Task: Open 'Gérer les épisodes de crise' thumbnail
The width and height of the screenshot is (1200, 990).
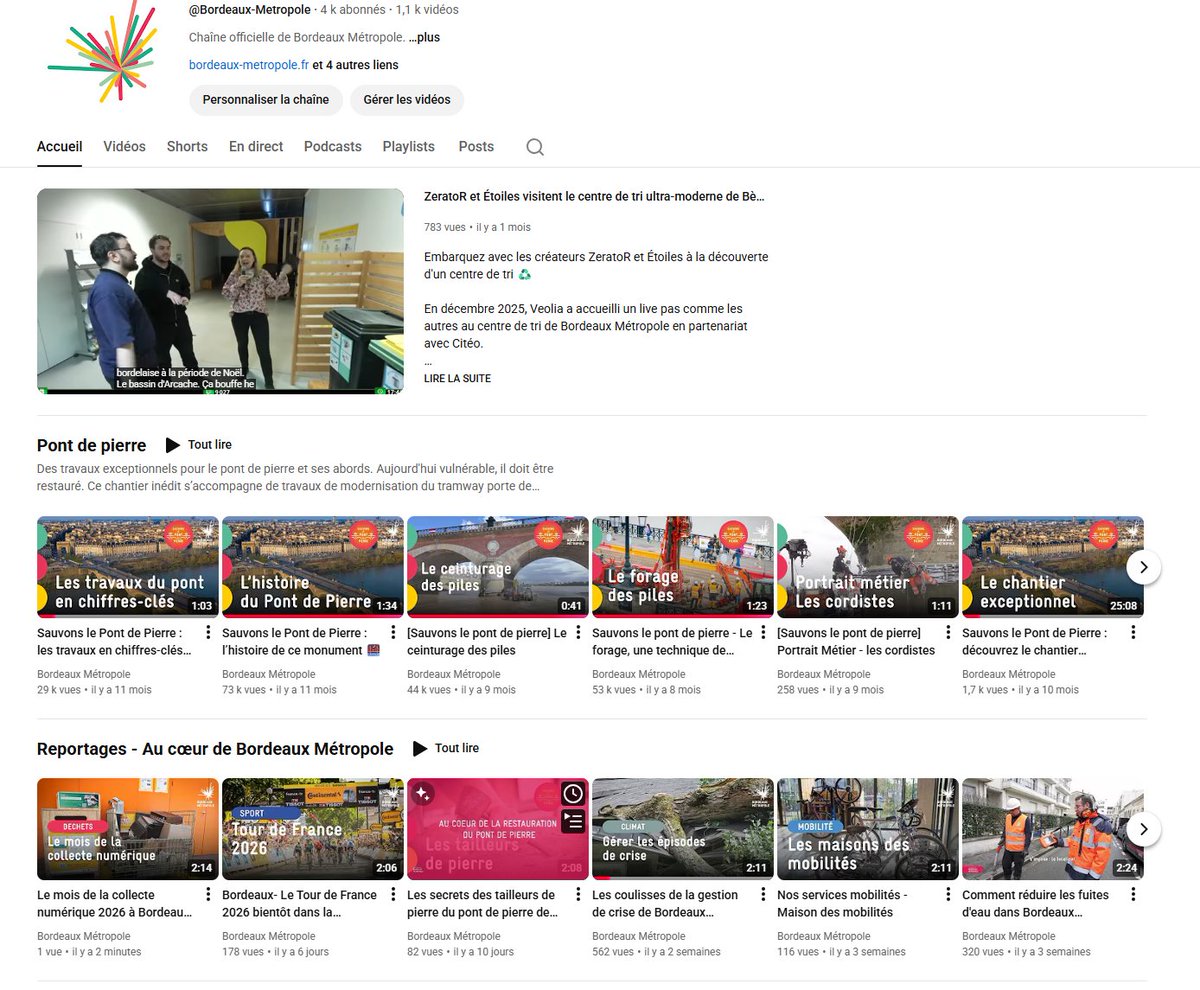Action: click(x=683, y=829)
